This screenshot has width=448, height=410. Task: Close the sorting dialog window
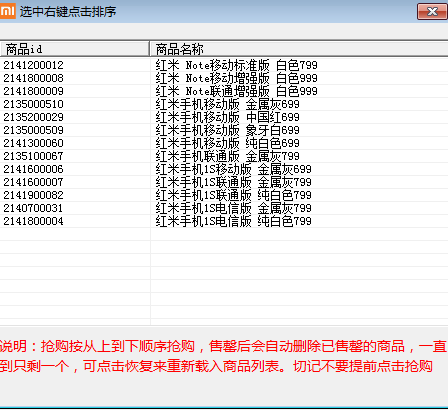tap(432, 12)
